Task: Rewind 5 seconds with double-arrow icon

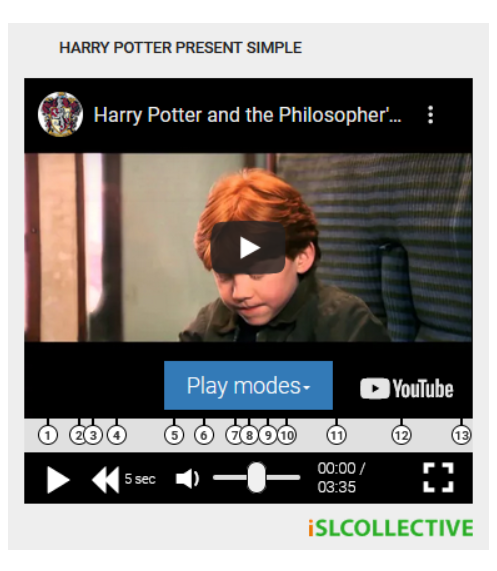Action: 105,480
